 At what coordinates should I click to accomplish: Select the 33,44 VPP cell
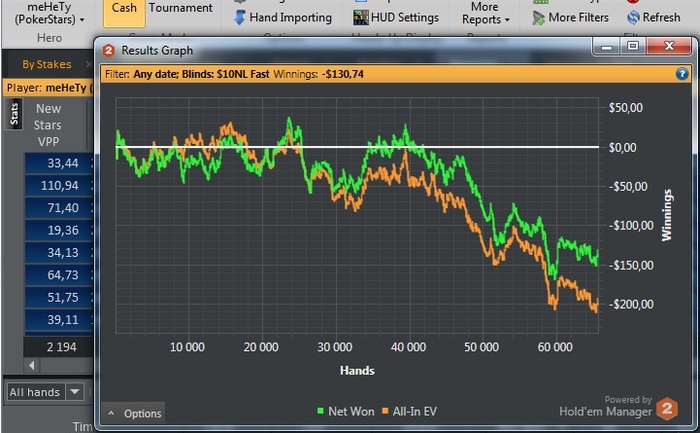58,163
